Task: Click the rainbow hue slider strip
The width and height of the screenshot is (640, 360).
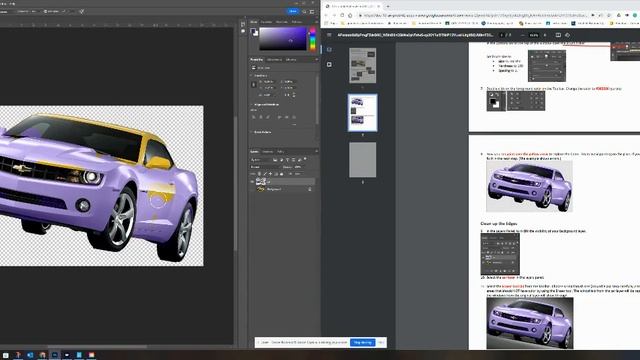Action: [313, 38]
